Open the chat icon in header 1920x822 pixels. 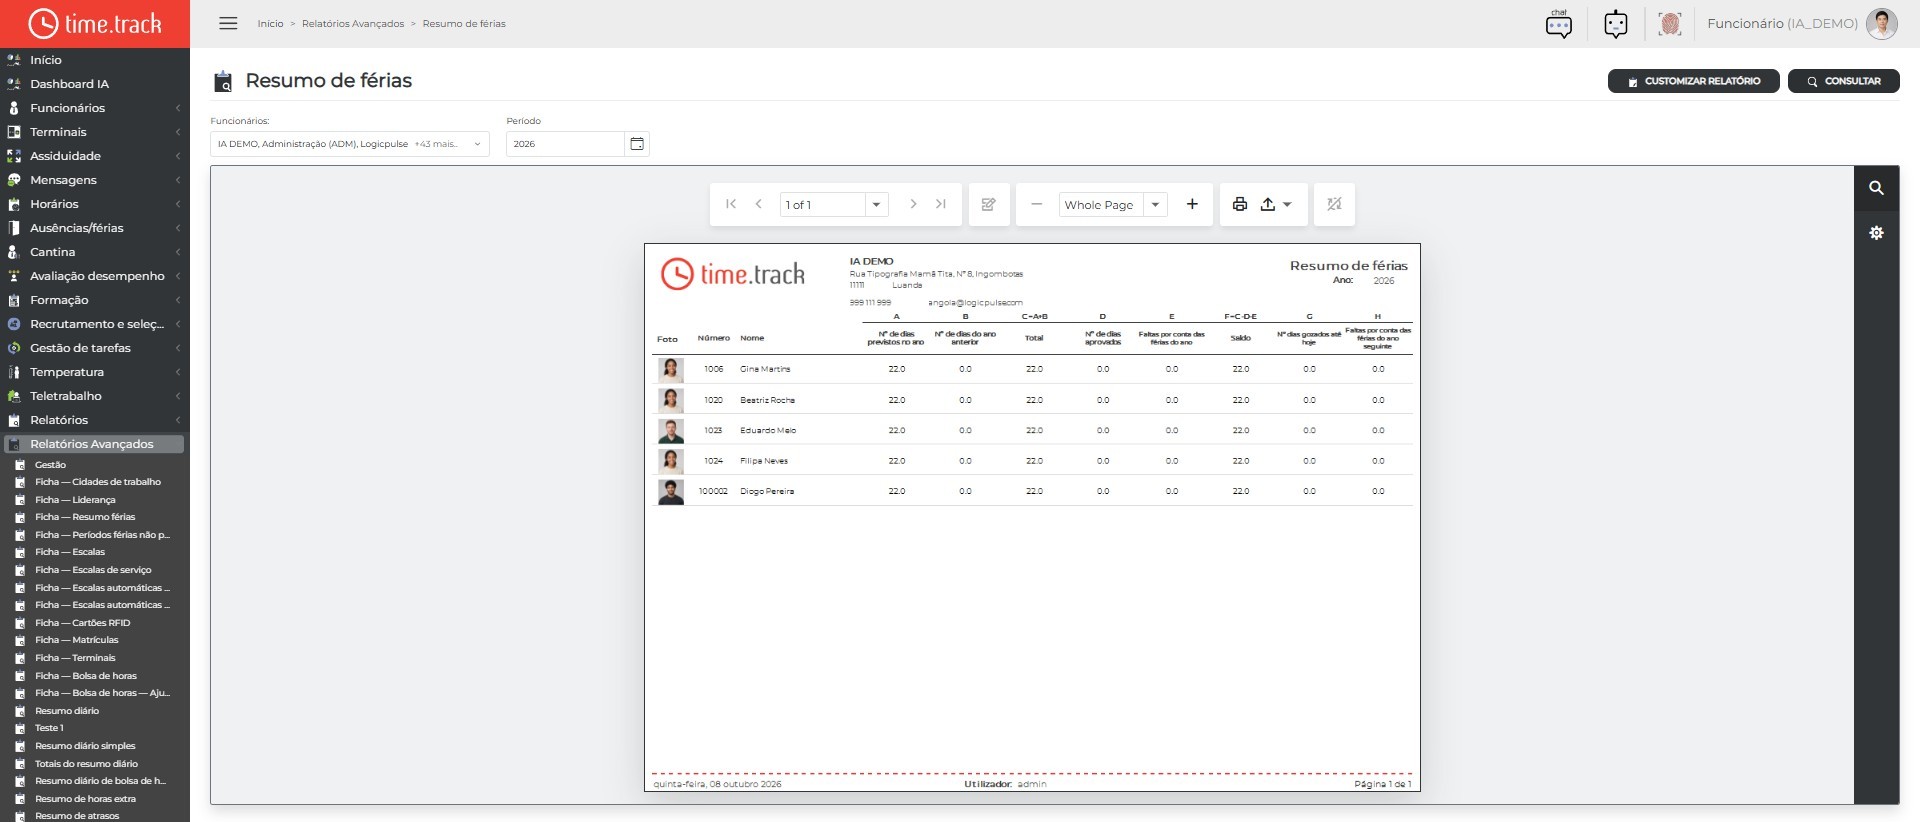point(1558,24)
